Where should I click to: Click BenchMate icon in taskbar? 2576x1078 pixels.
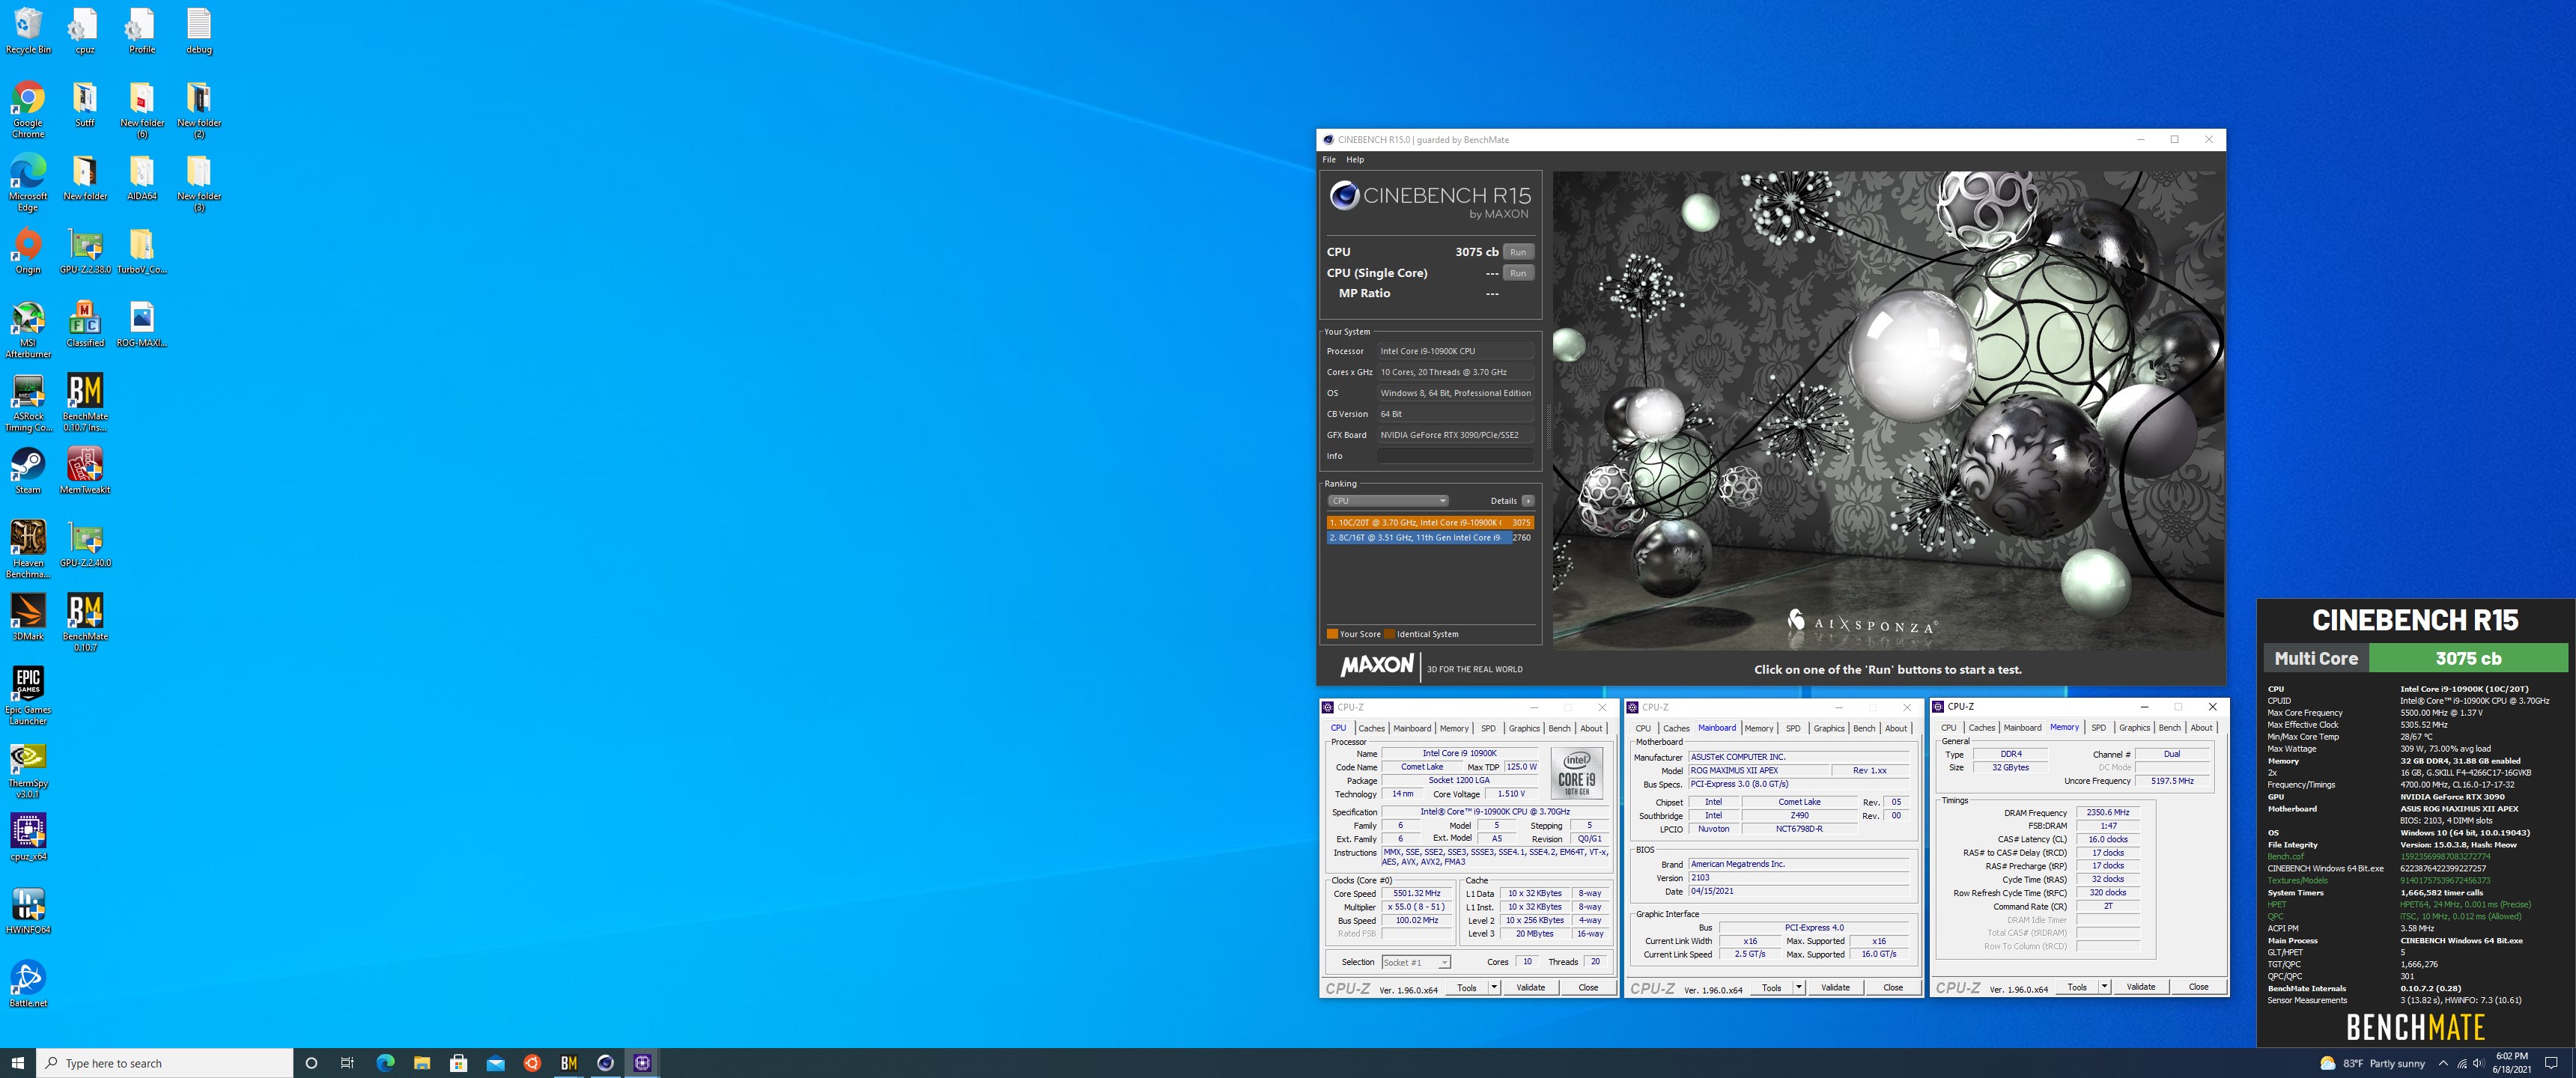(569, 1063)
